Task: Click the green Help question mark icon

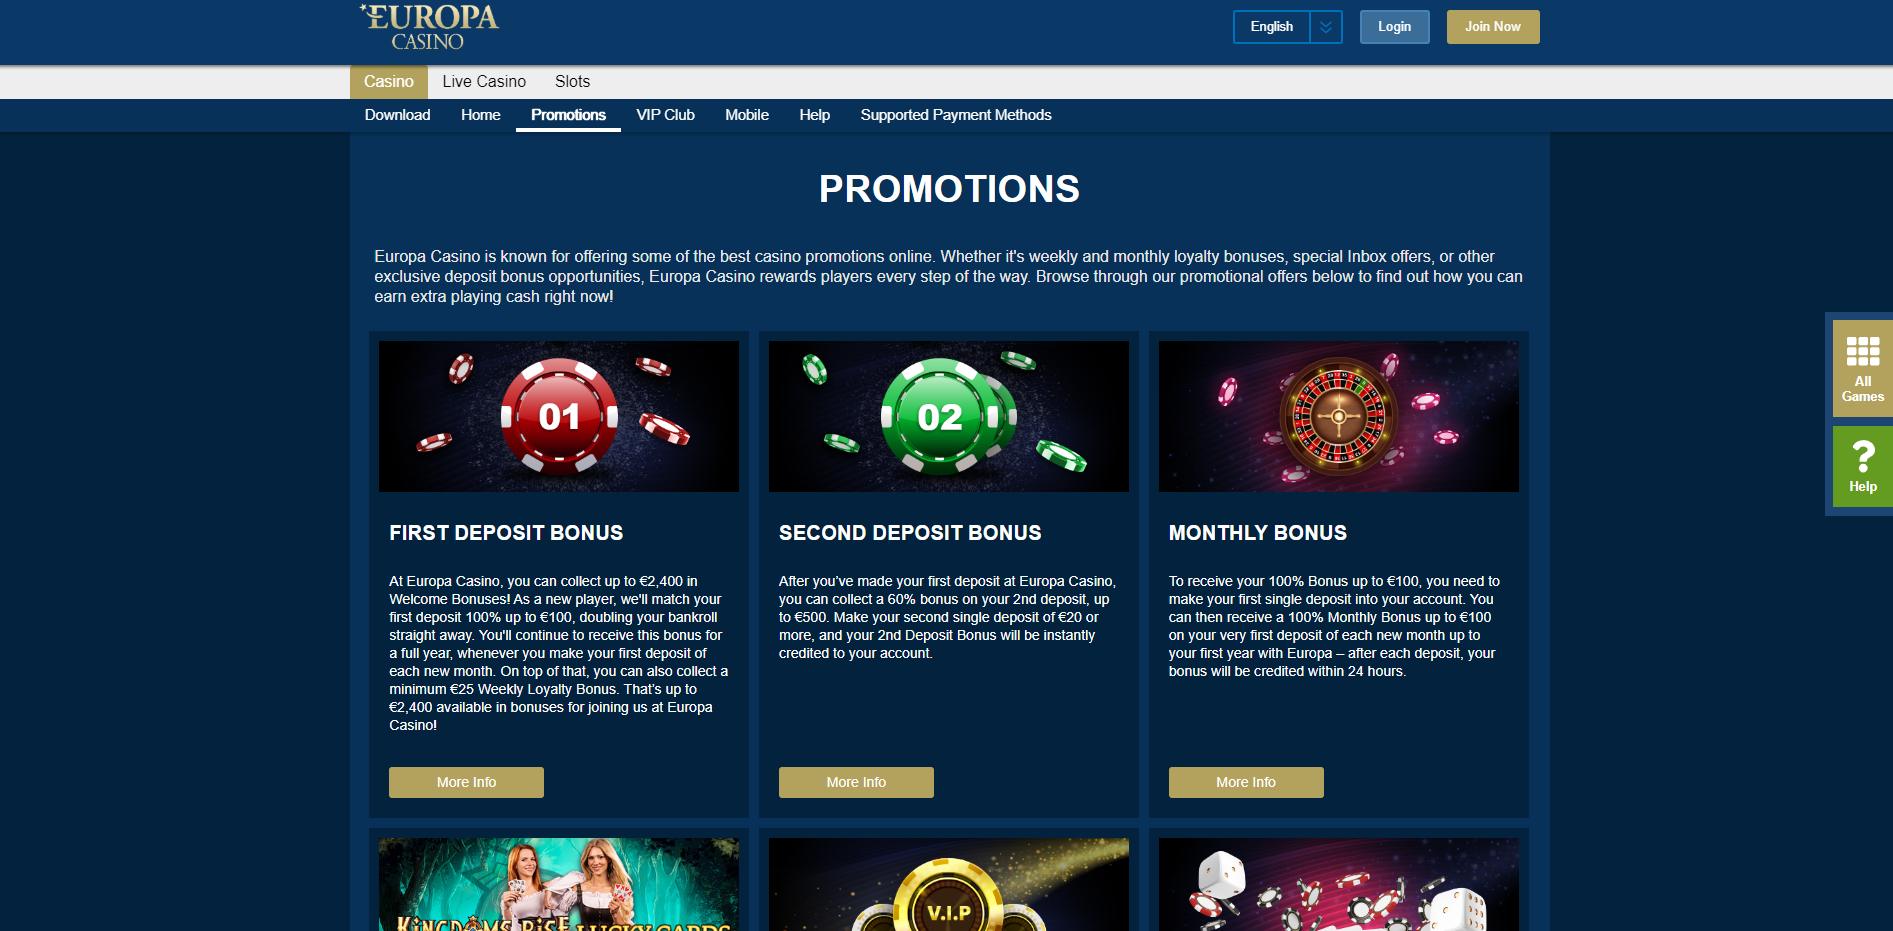Action: (x=1862, y=466)
